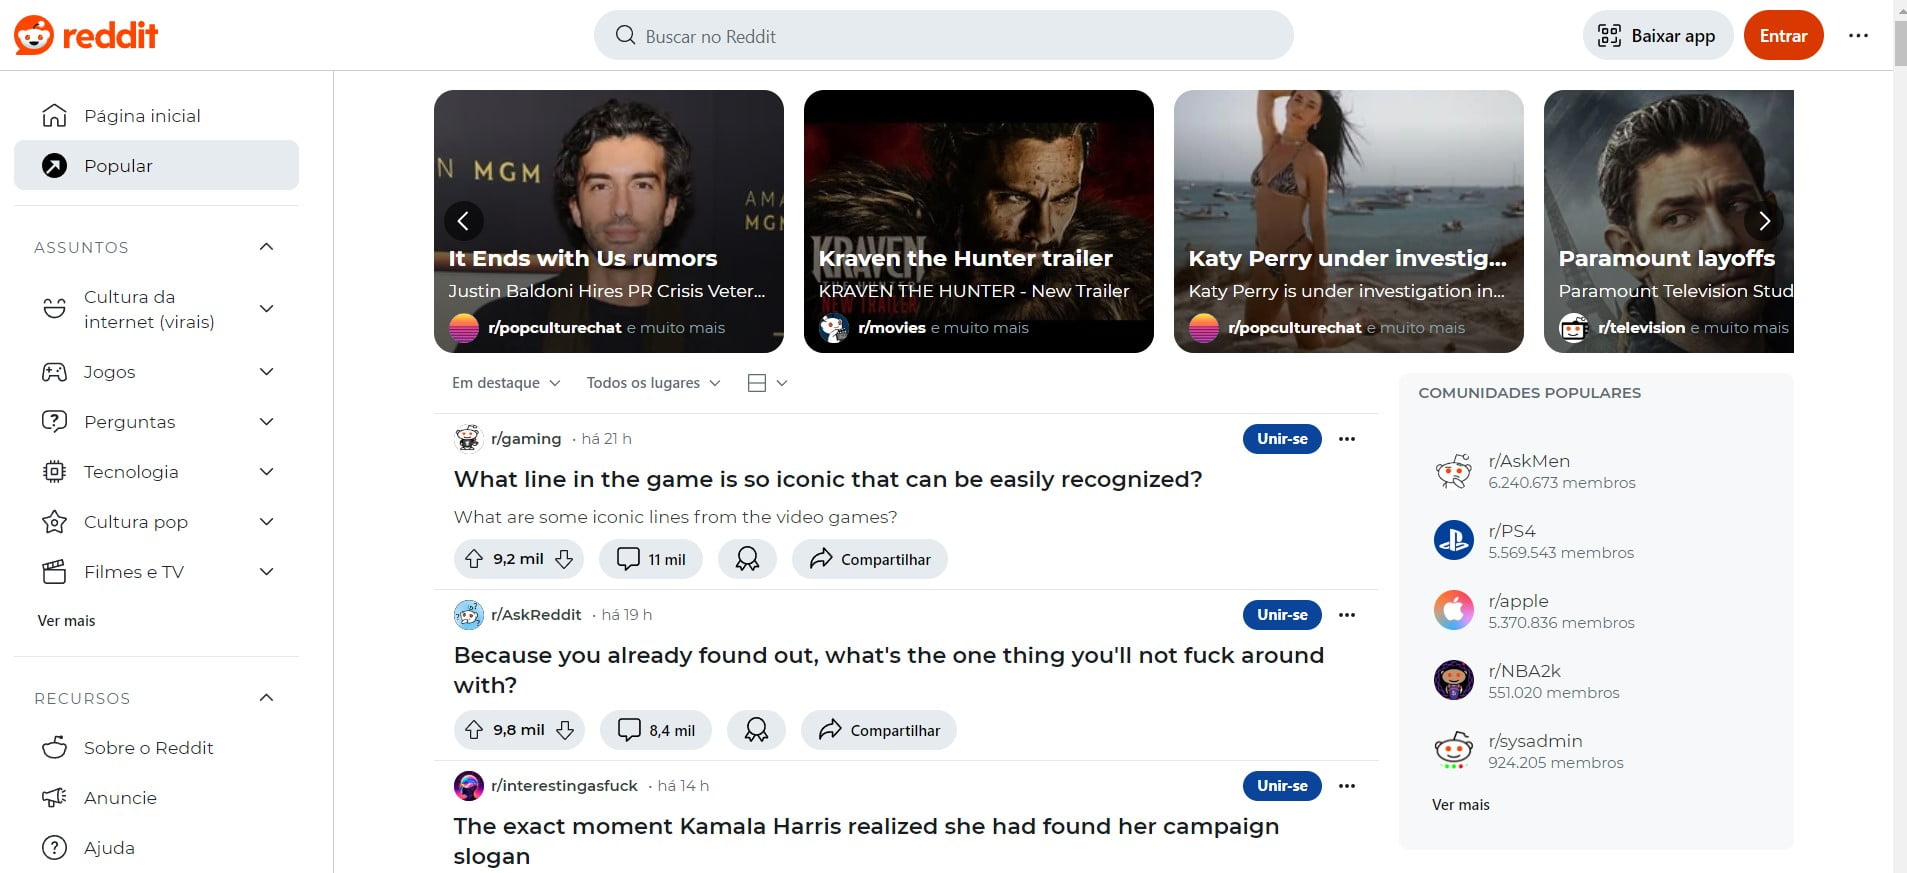Share the r/gaming post

point(870,559)
